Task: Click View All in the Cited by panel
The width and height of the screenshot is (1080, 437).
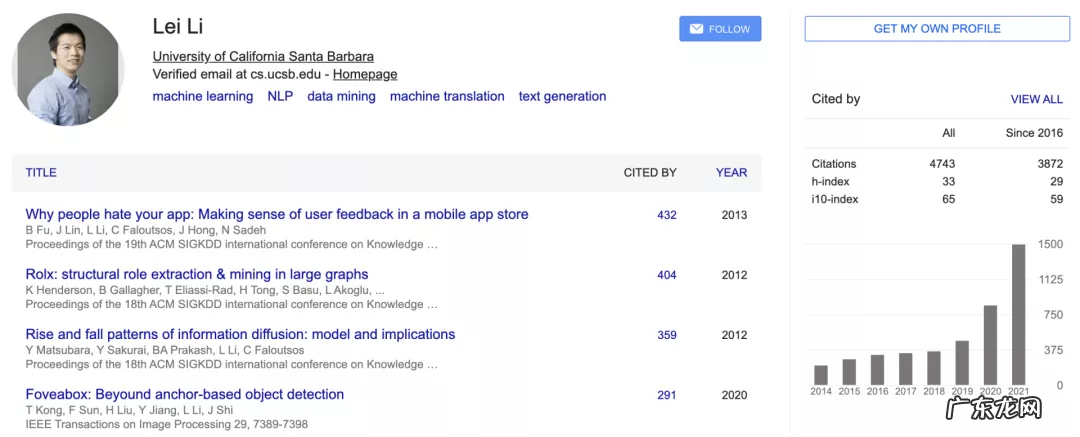Action: tap(1036, 99)
